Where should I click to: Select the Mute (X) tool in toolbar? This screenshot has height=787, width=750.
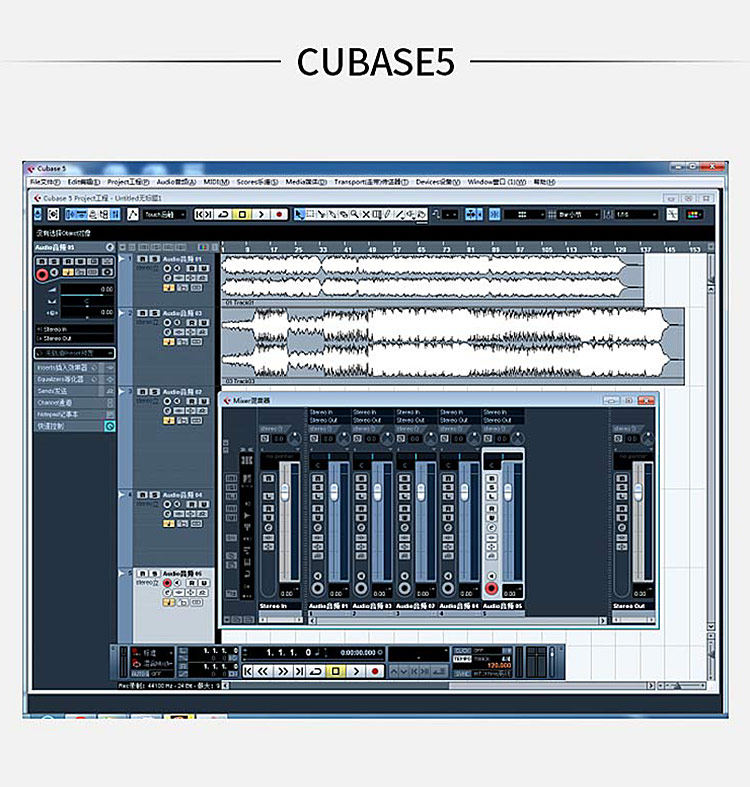366,214
